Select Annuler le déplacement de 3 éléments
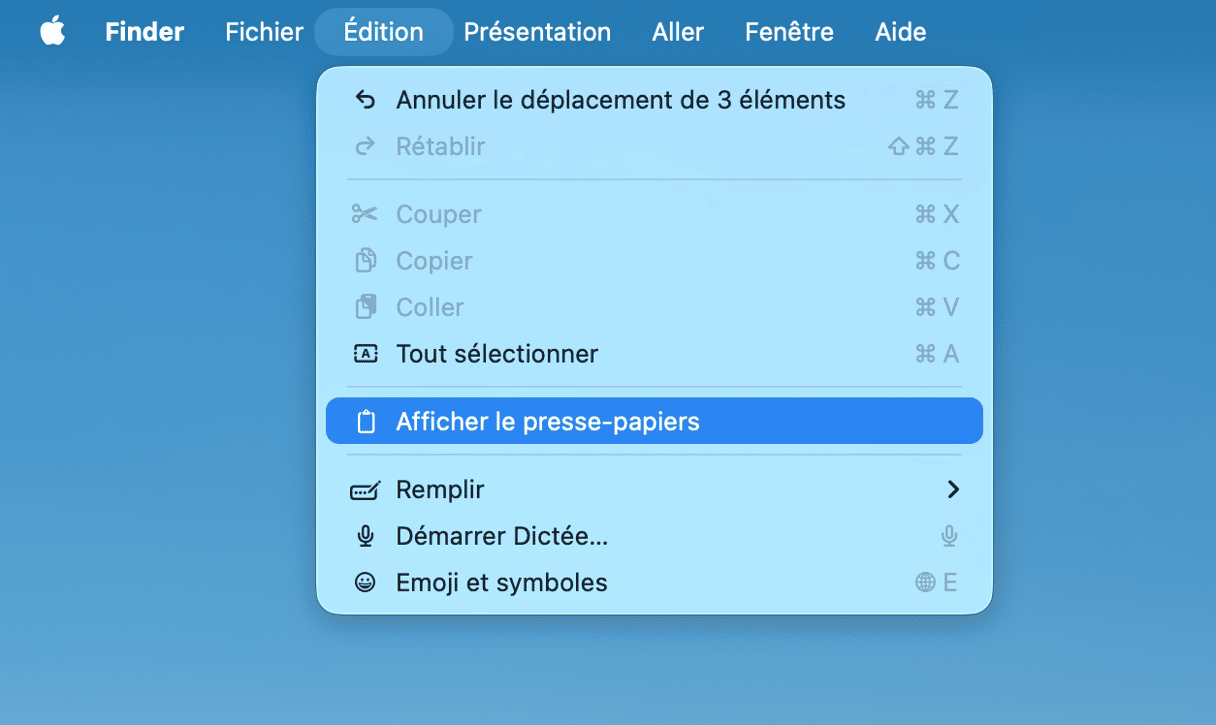The width and height of the screenshot is (1216, 725). pos(620,100)
